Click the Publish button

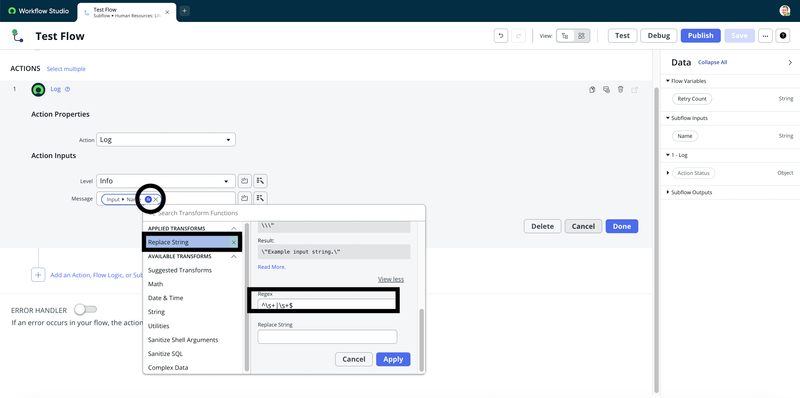tap(701, 36)
